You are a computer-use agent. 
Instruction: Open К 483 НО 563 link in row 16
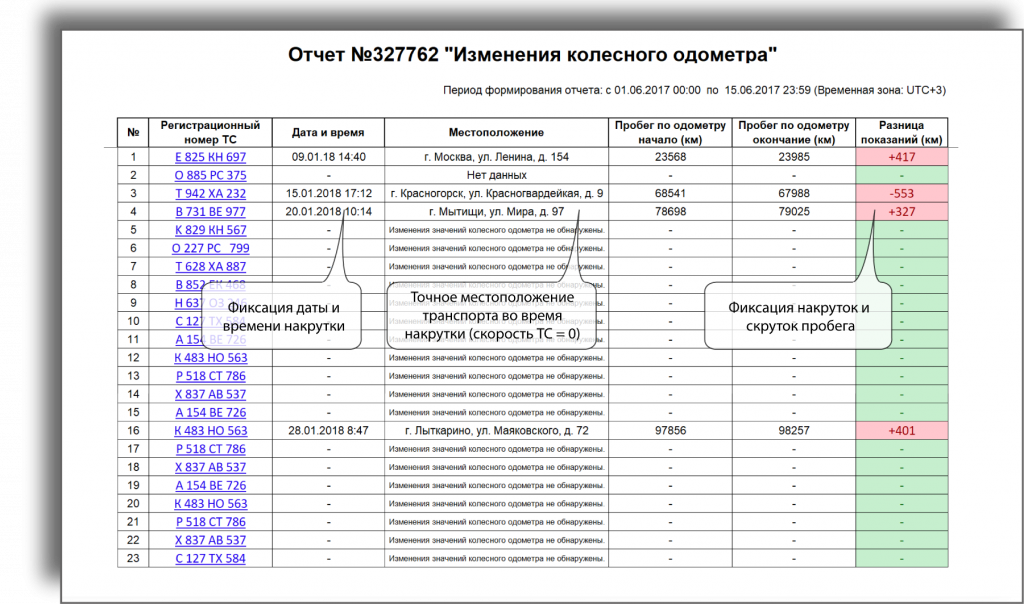coord(210,431)
